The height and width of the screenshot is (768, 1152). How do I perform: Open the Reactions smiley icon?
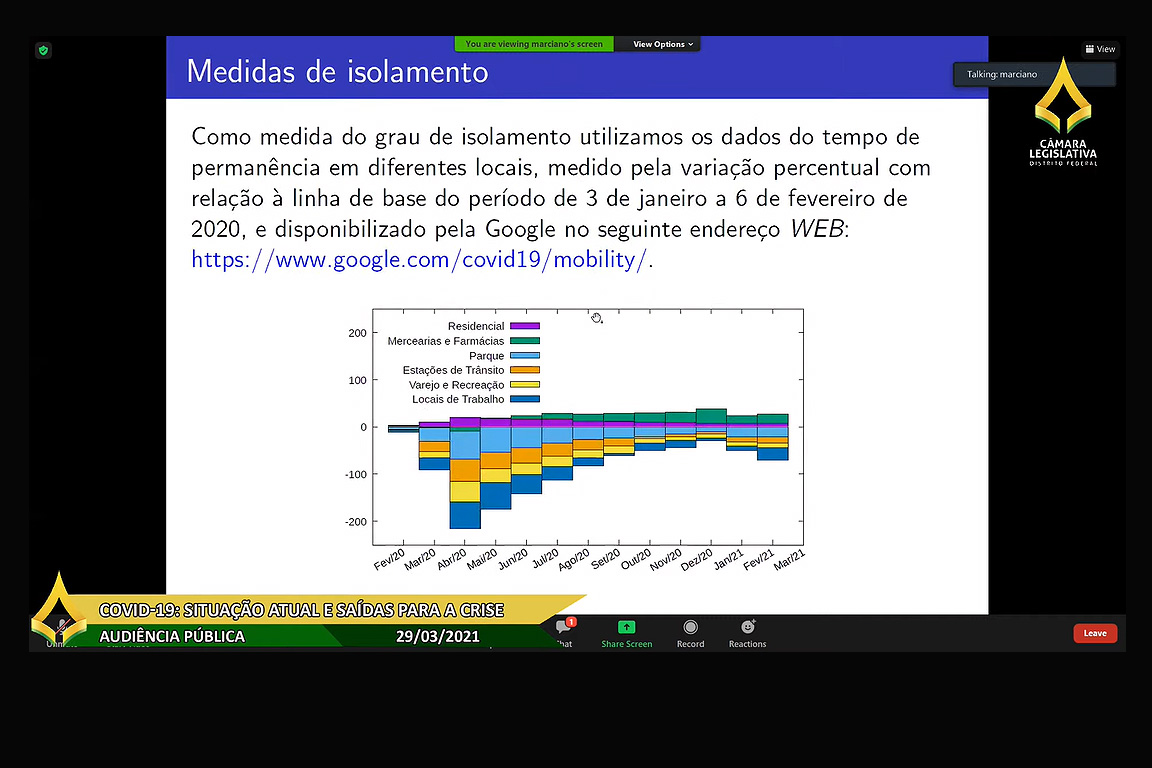coord(747,628)
